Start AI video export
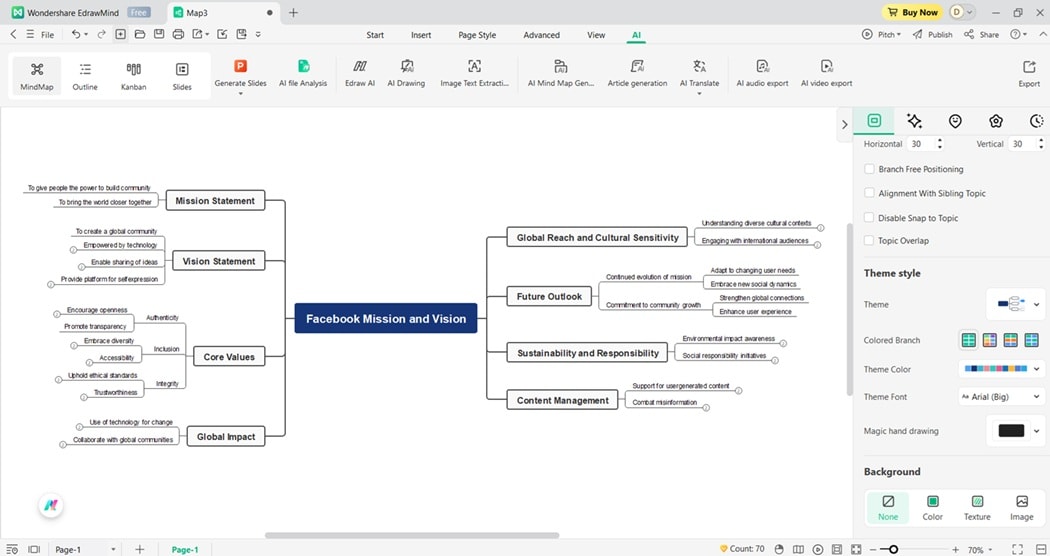 [x=826, y=73]
